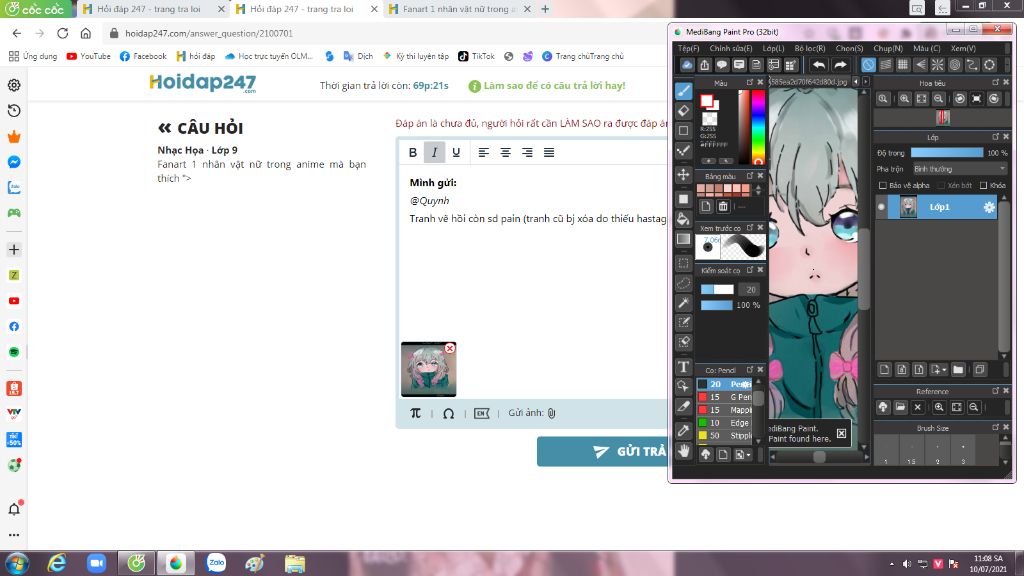Click next canvas tab arrow
Image resolution: width=1024 pixels, height=576 pixels.
pyautogui.click(x=866, y=82)
